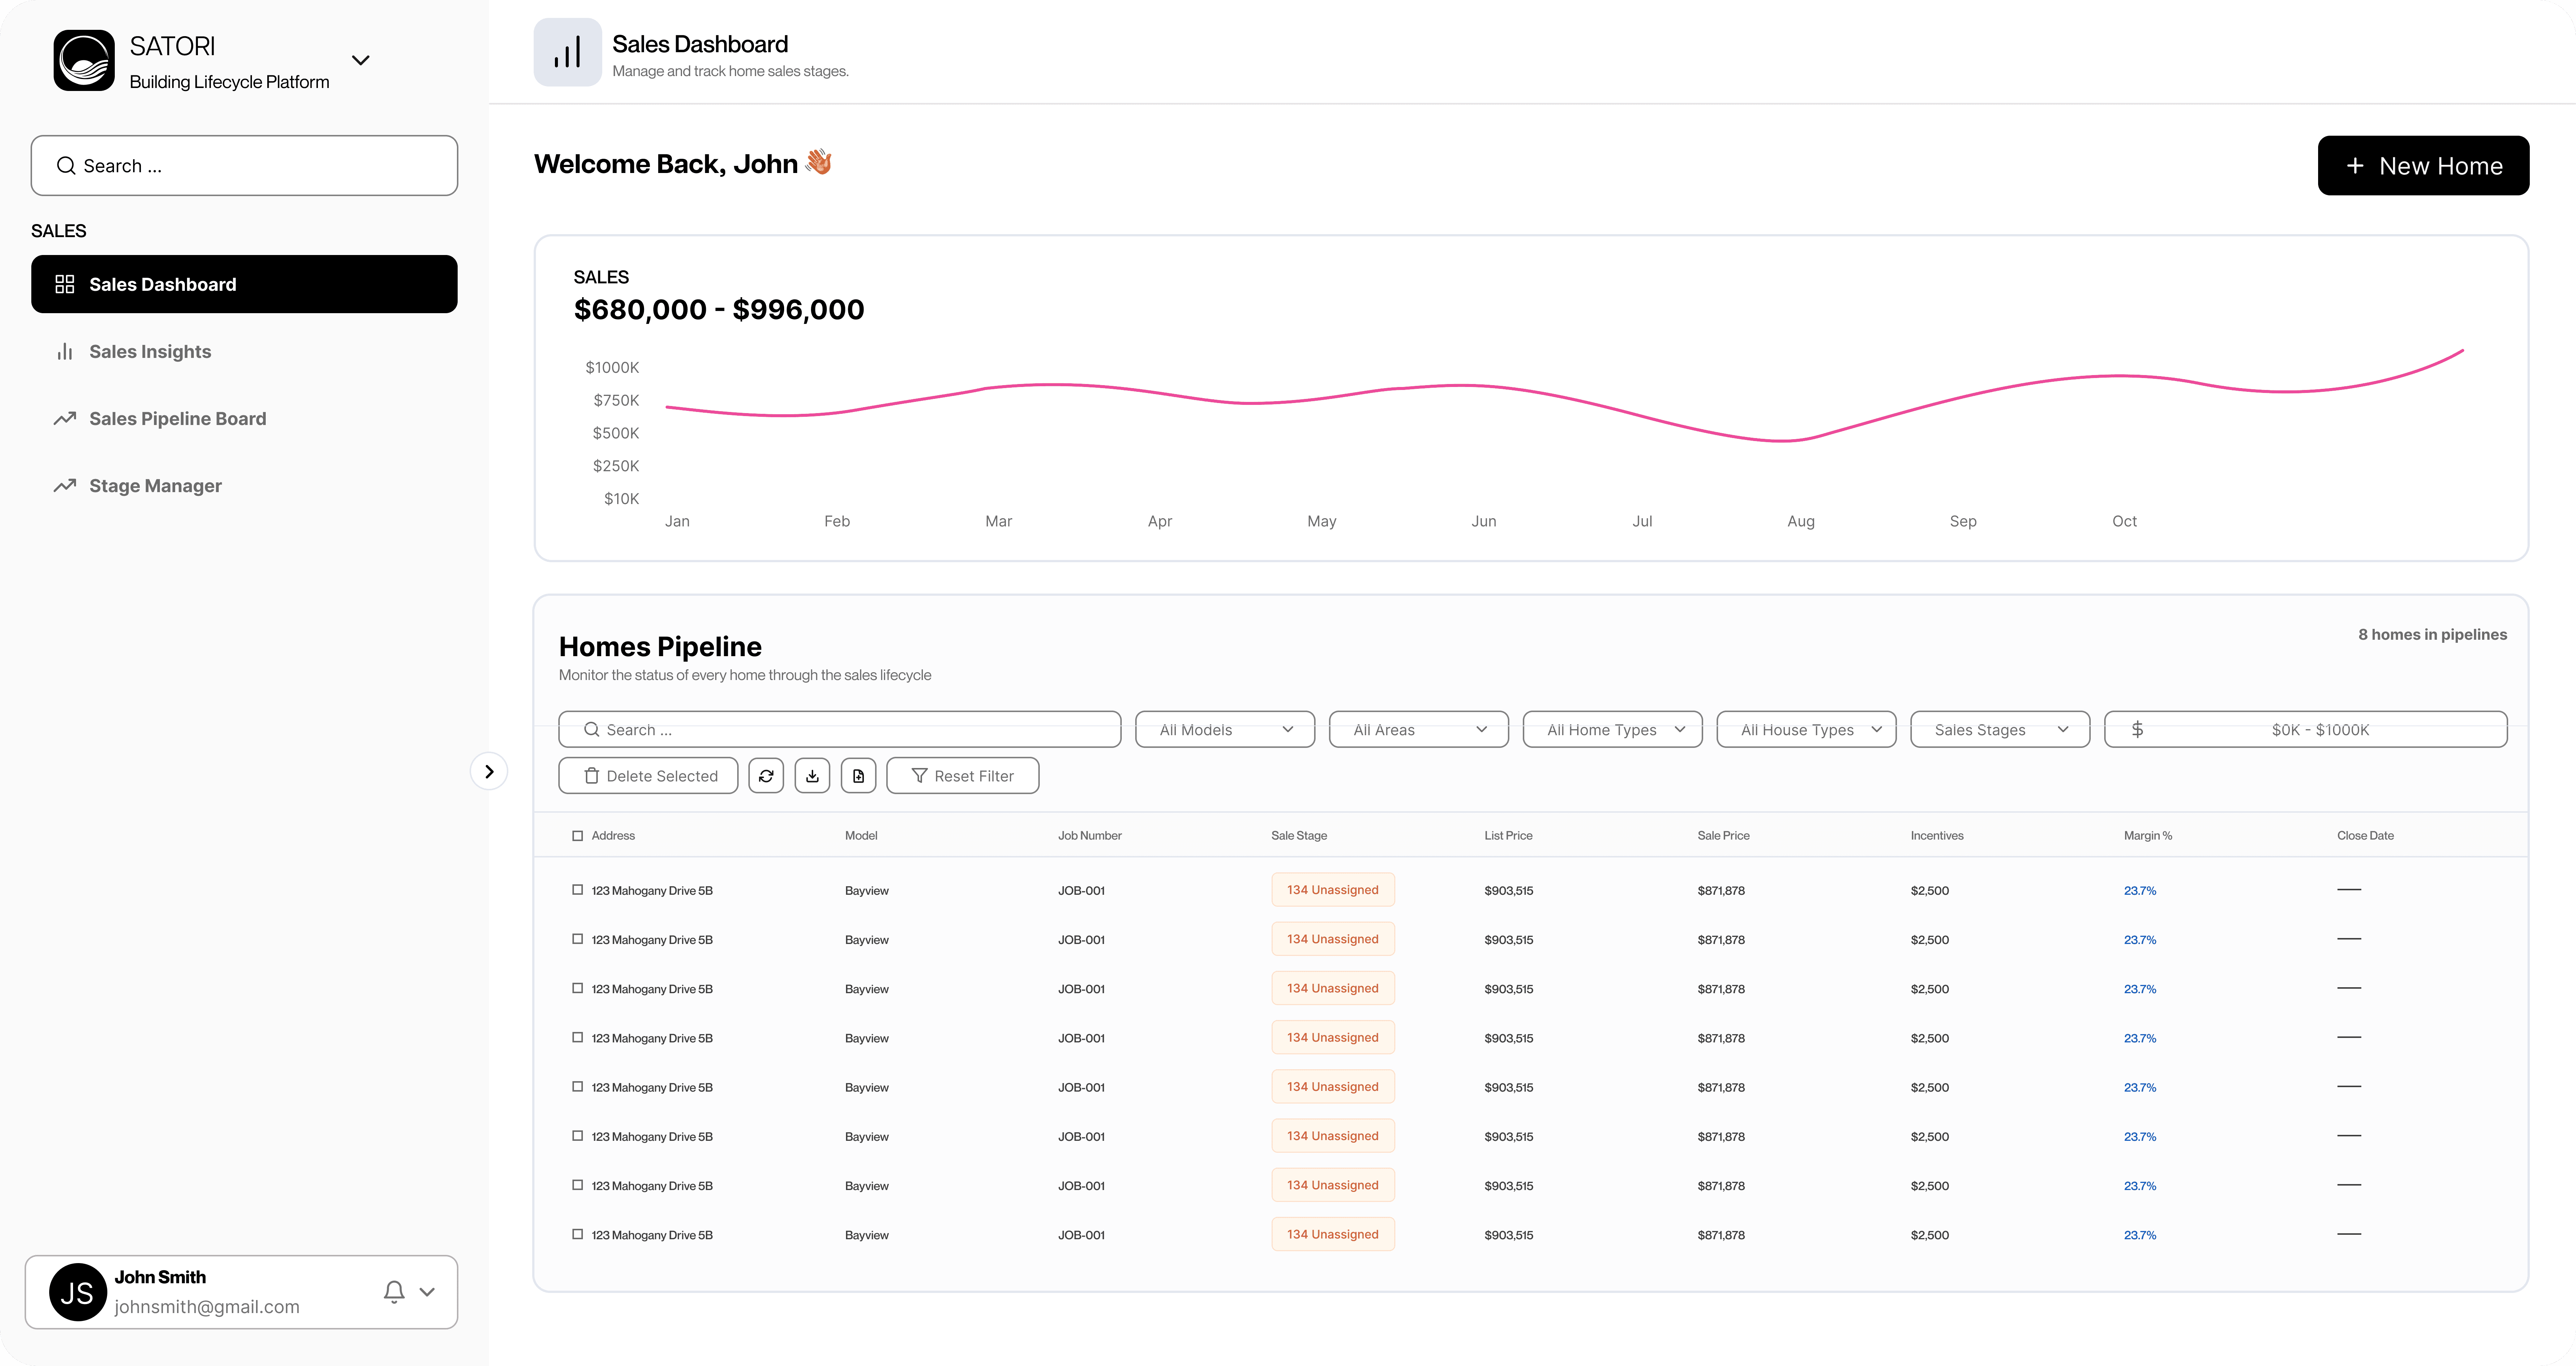Screen dimensions: 2576x1366
Task: Click the download export icon button
Action: 812,776
